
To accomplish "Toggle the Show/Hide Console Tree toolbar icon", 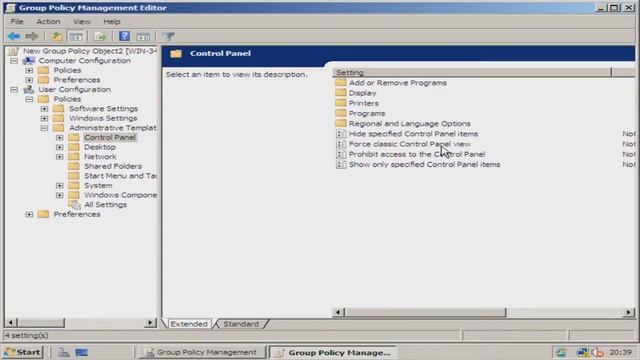I will click(x=76, y=36).
